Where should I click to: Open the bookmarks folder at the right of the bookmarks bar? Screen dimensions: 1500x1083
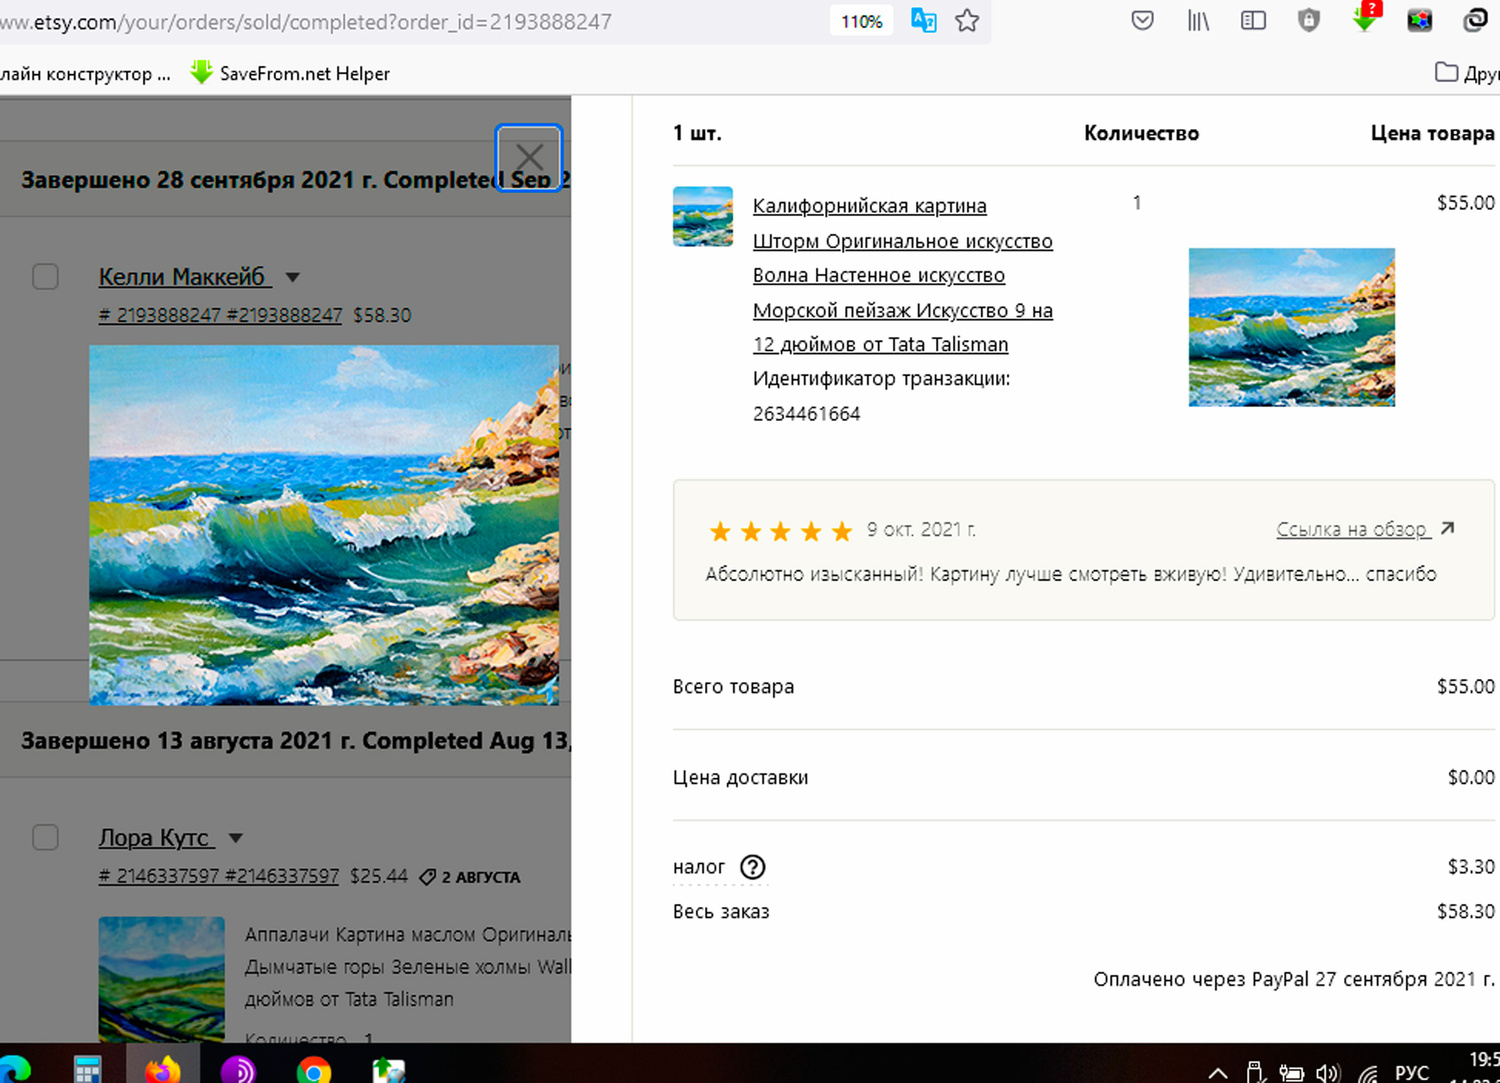tap(1467, 73)
